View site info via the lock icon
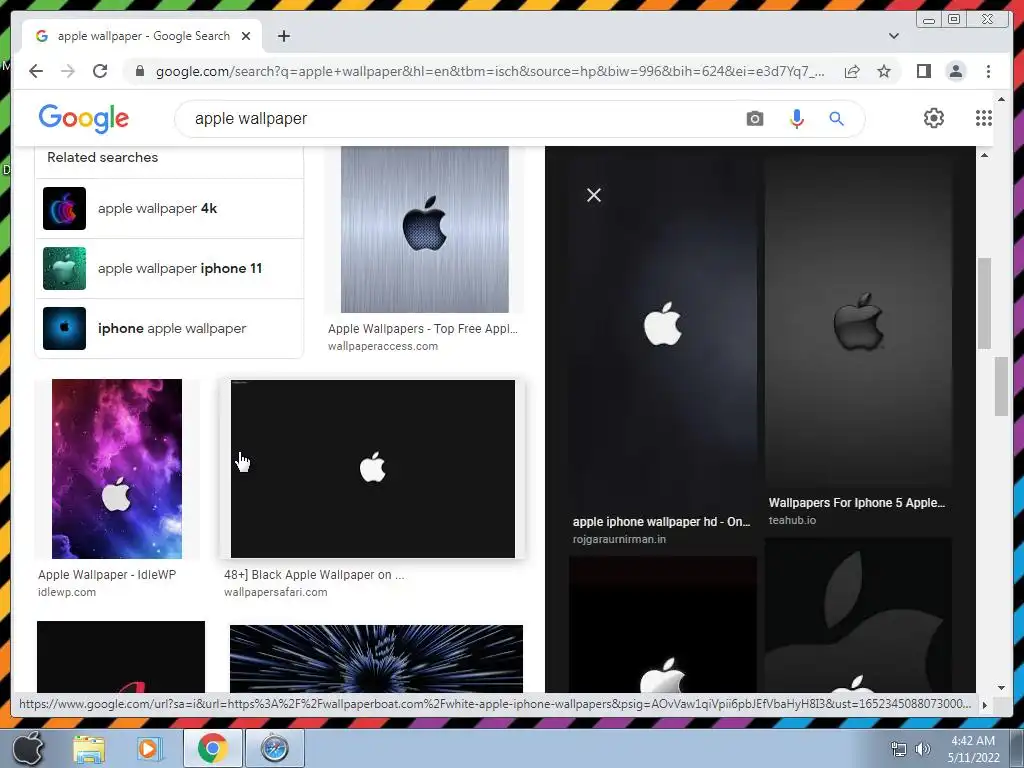The width and height of the screenshot is (1024, 768). point(140,71)
